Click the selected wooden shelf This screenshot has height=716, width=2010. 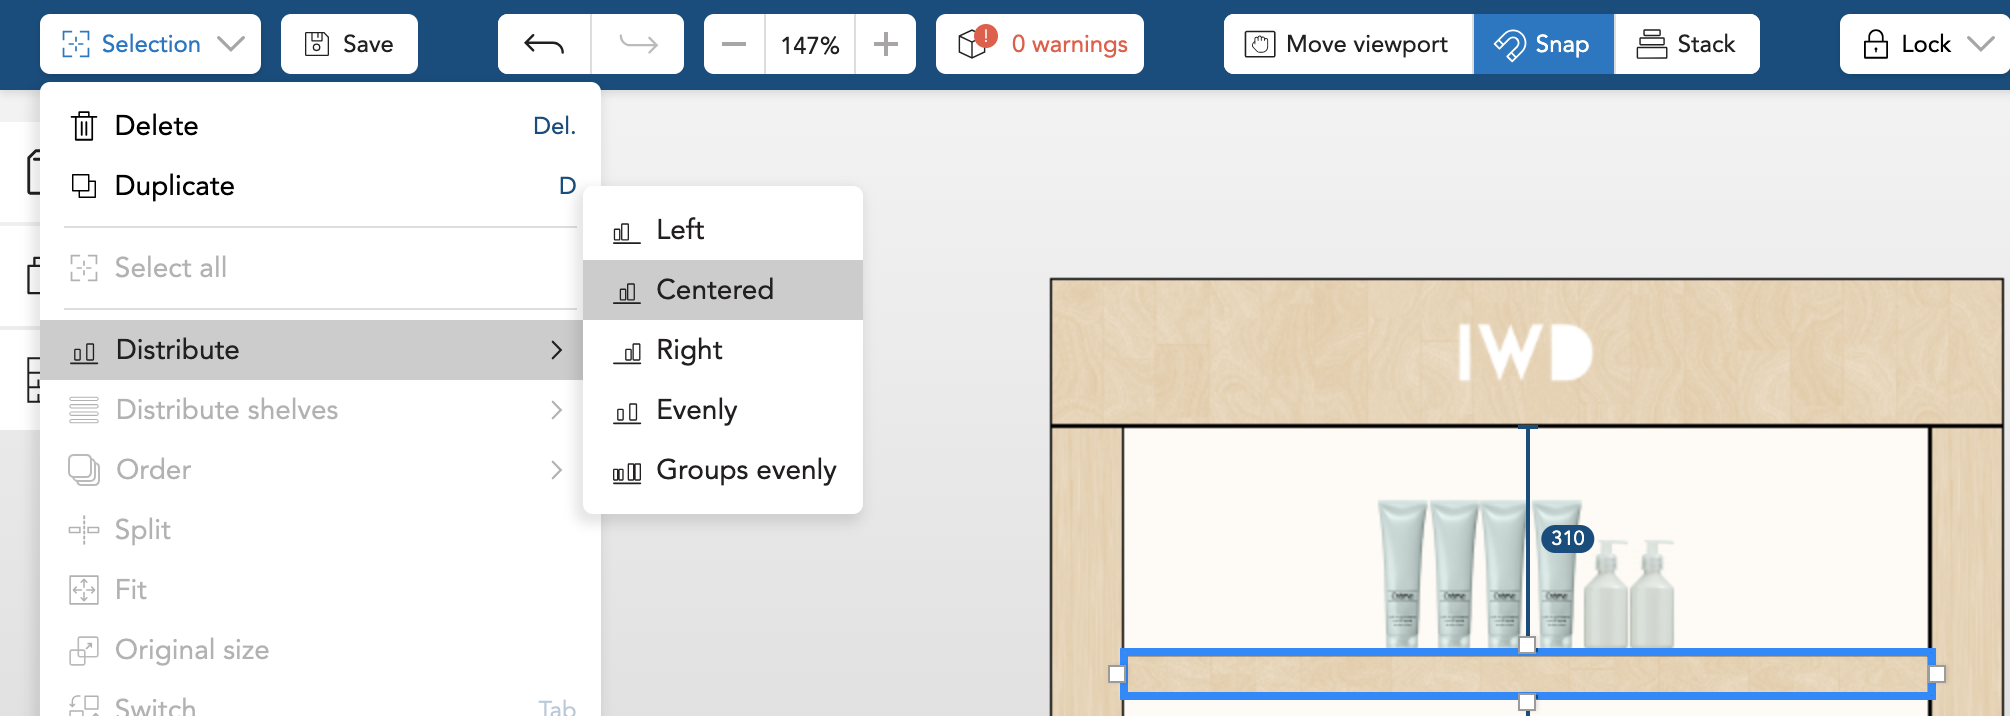1300,675
